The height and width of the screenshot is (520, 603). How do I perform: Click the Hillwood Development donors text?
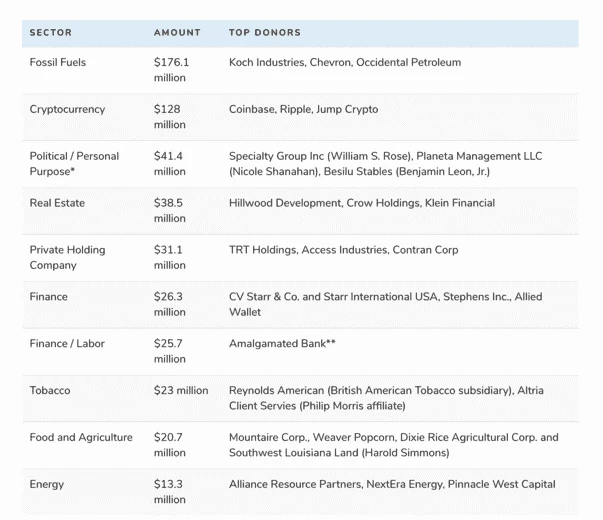click(362, 203)
